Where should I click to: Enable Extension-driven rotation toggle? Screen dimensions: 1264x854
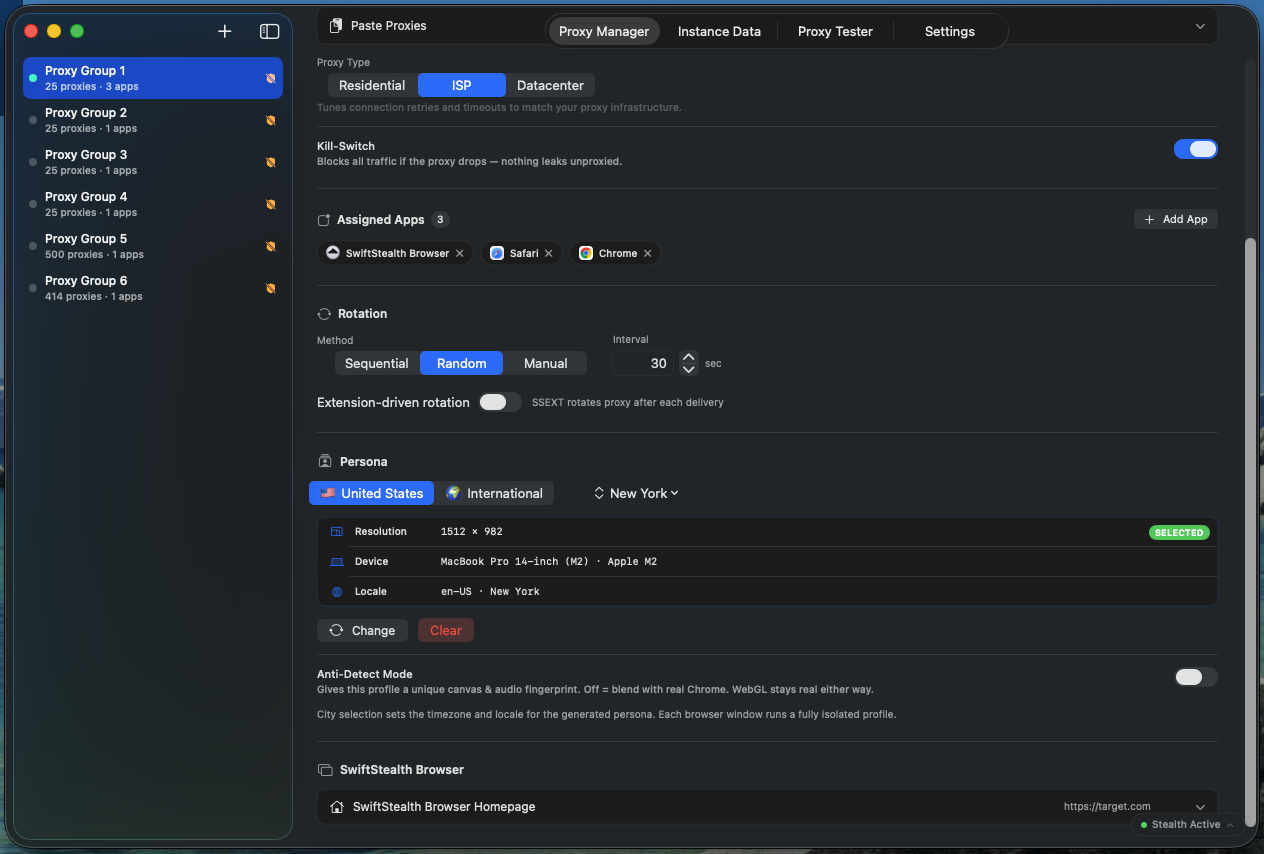tap(499, 402)
